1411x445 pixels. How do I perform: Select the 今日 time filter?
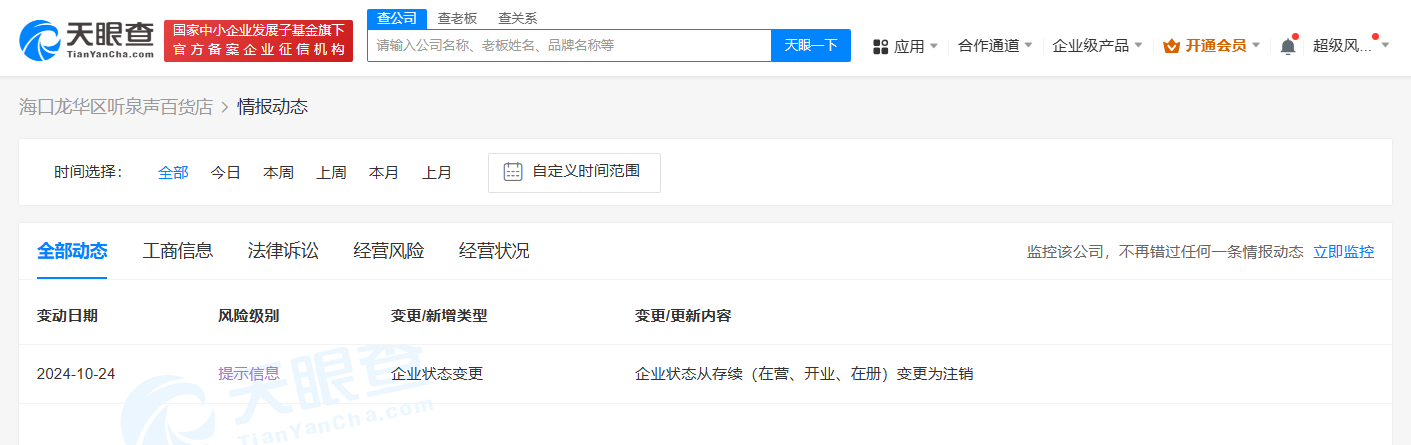tap(225, 172)
